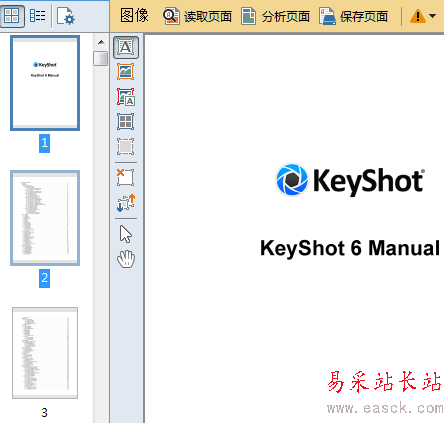Select page 3 thumbnail
This screenshot has height=423, width=444.
pos(45,353)
